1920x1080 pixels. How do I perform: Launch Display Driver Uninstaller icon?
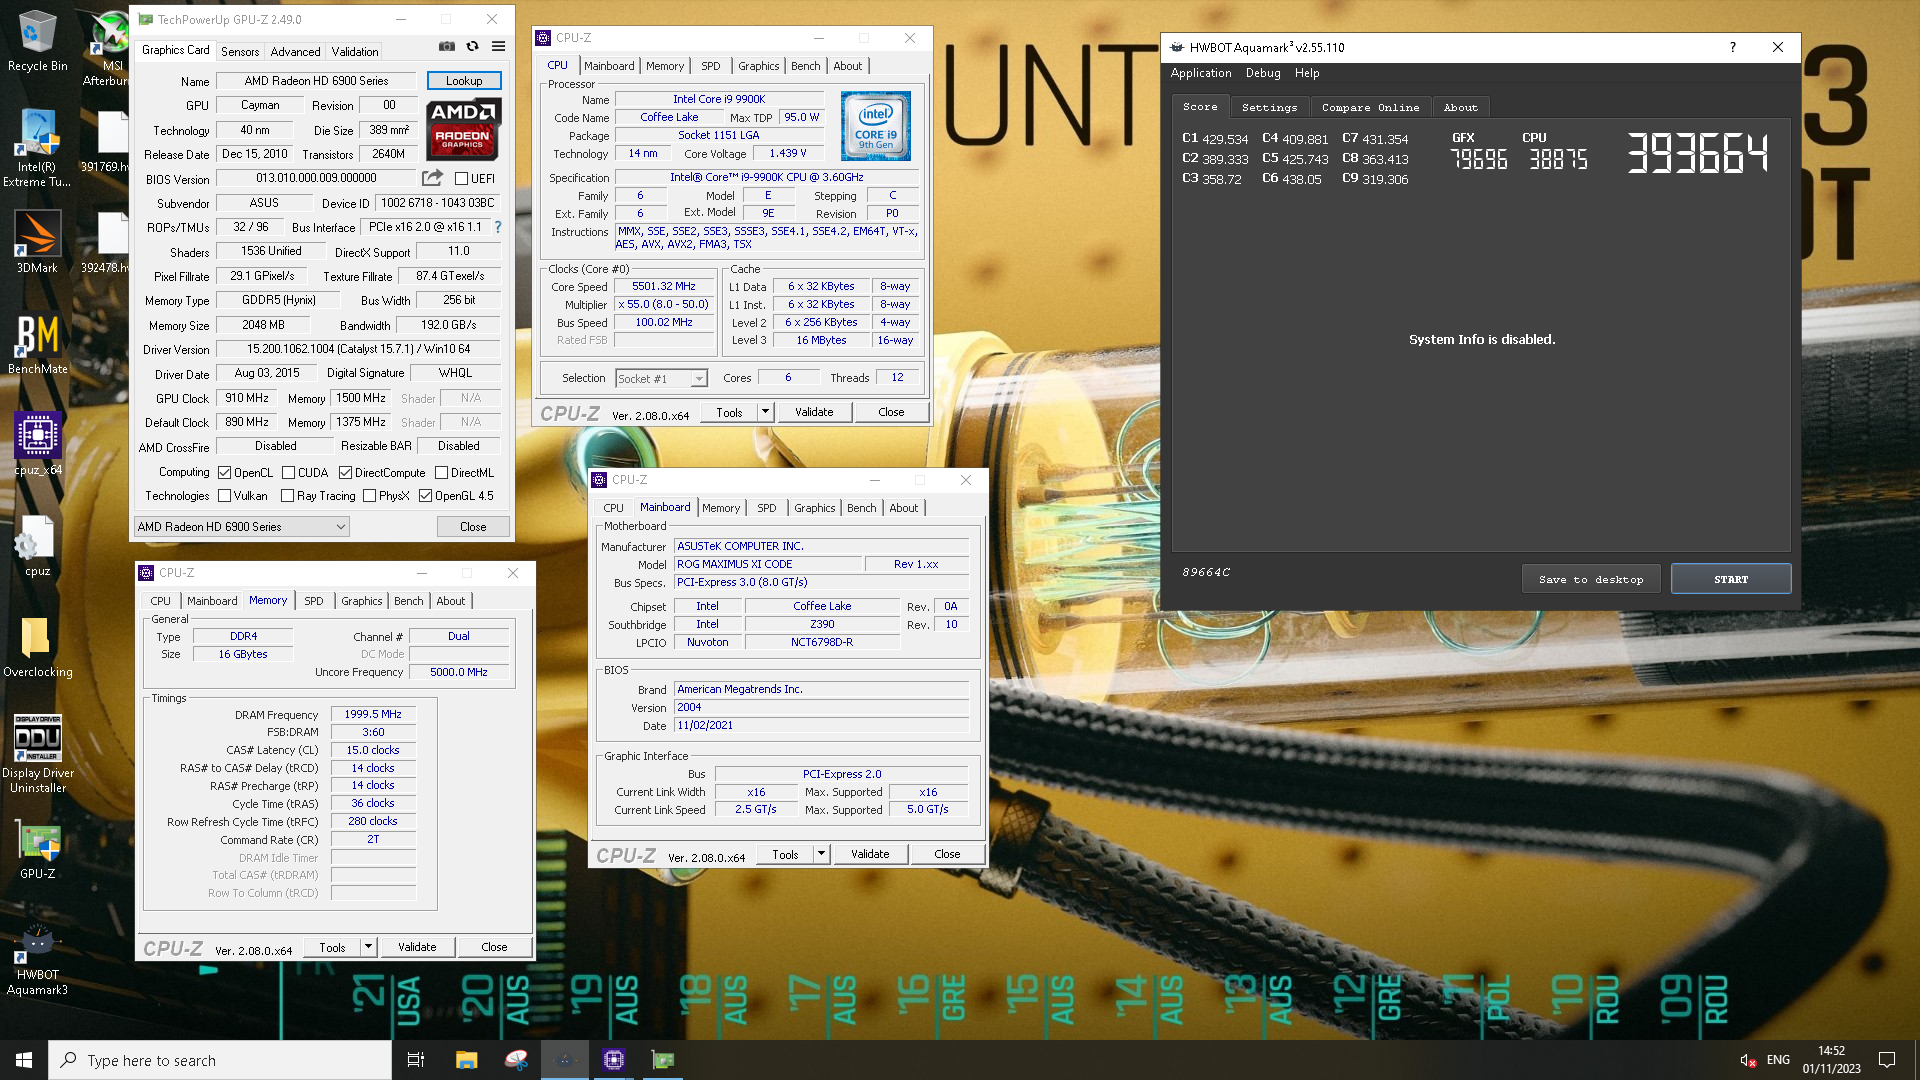[37, 754]
